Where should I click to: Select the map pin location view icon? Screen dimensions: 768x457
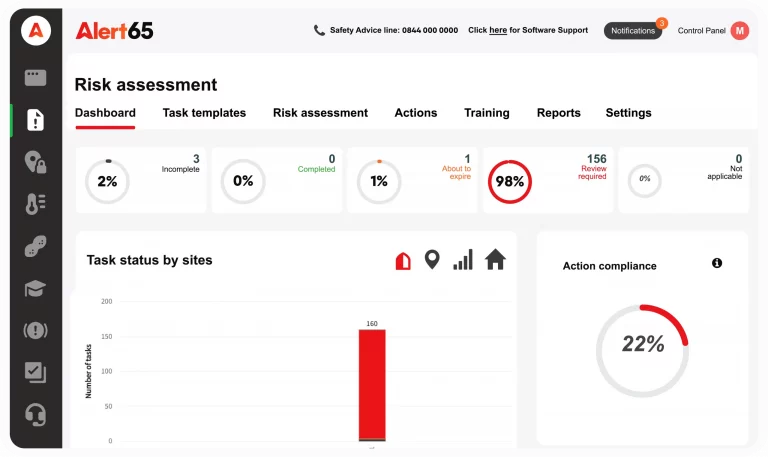pyautogui.click(x=432, y=260)
